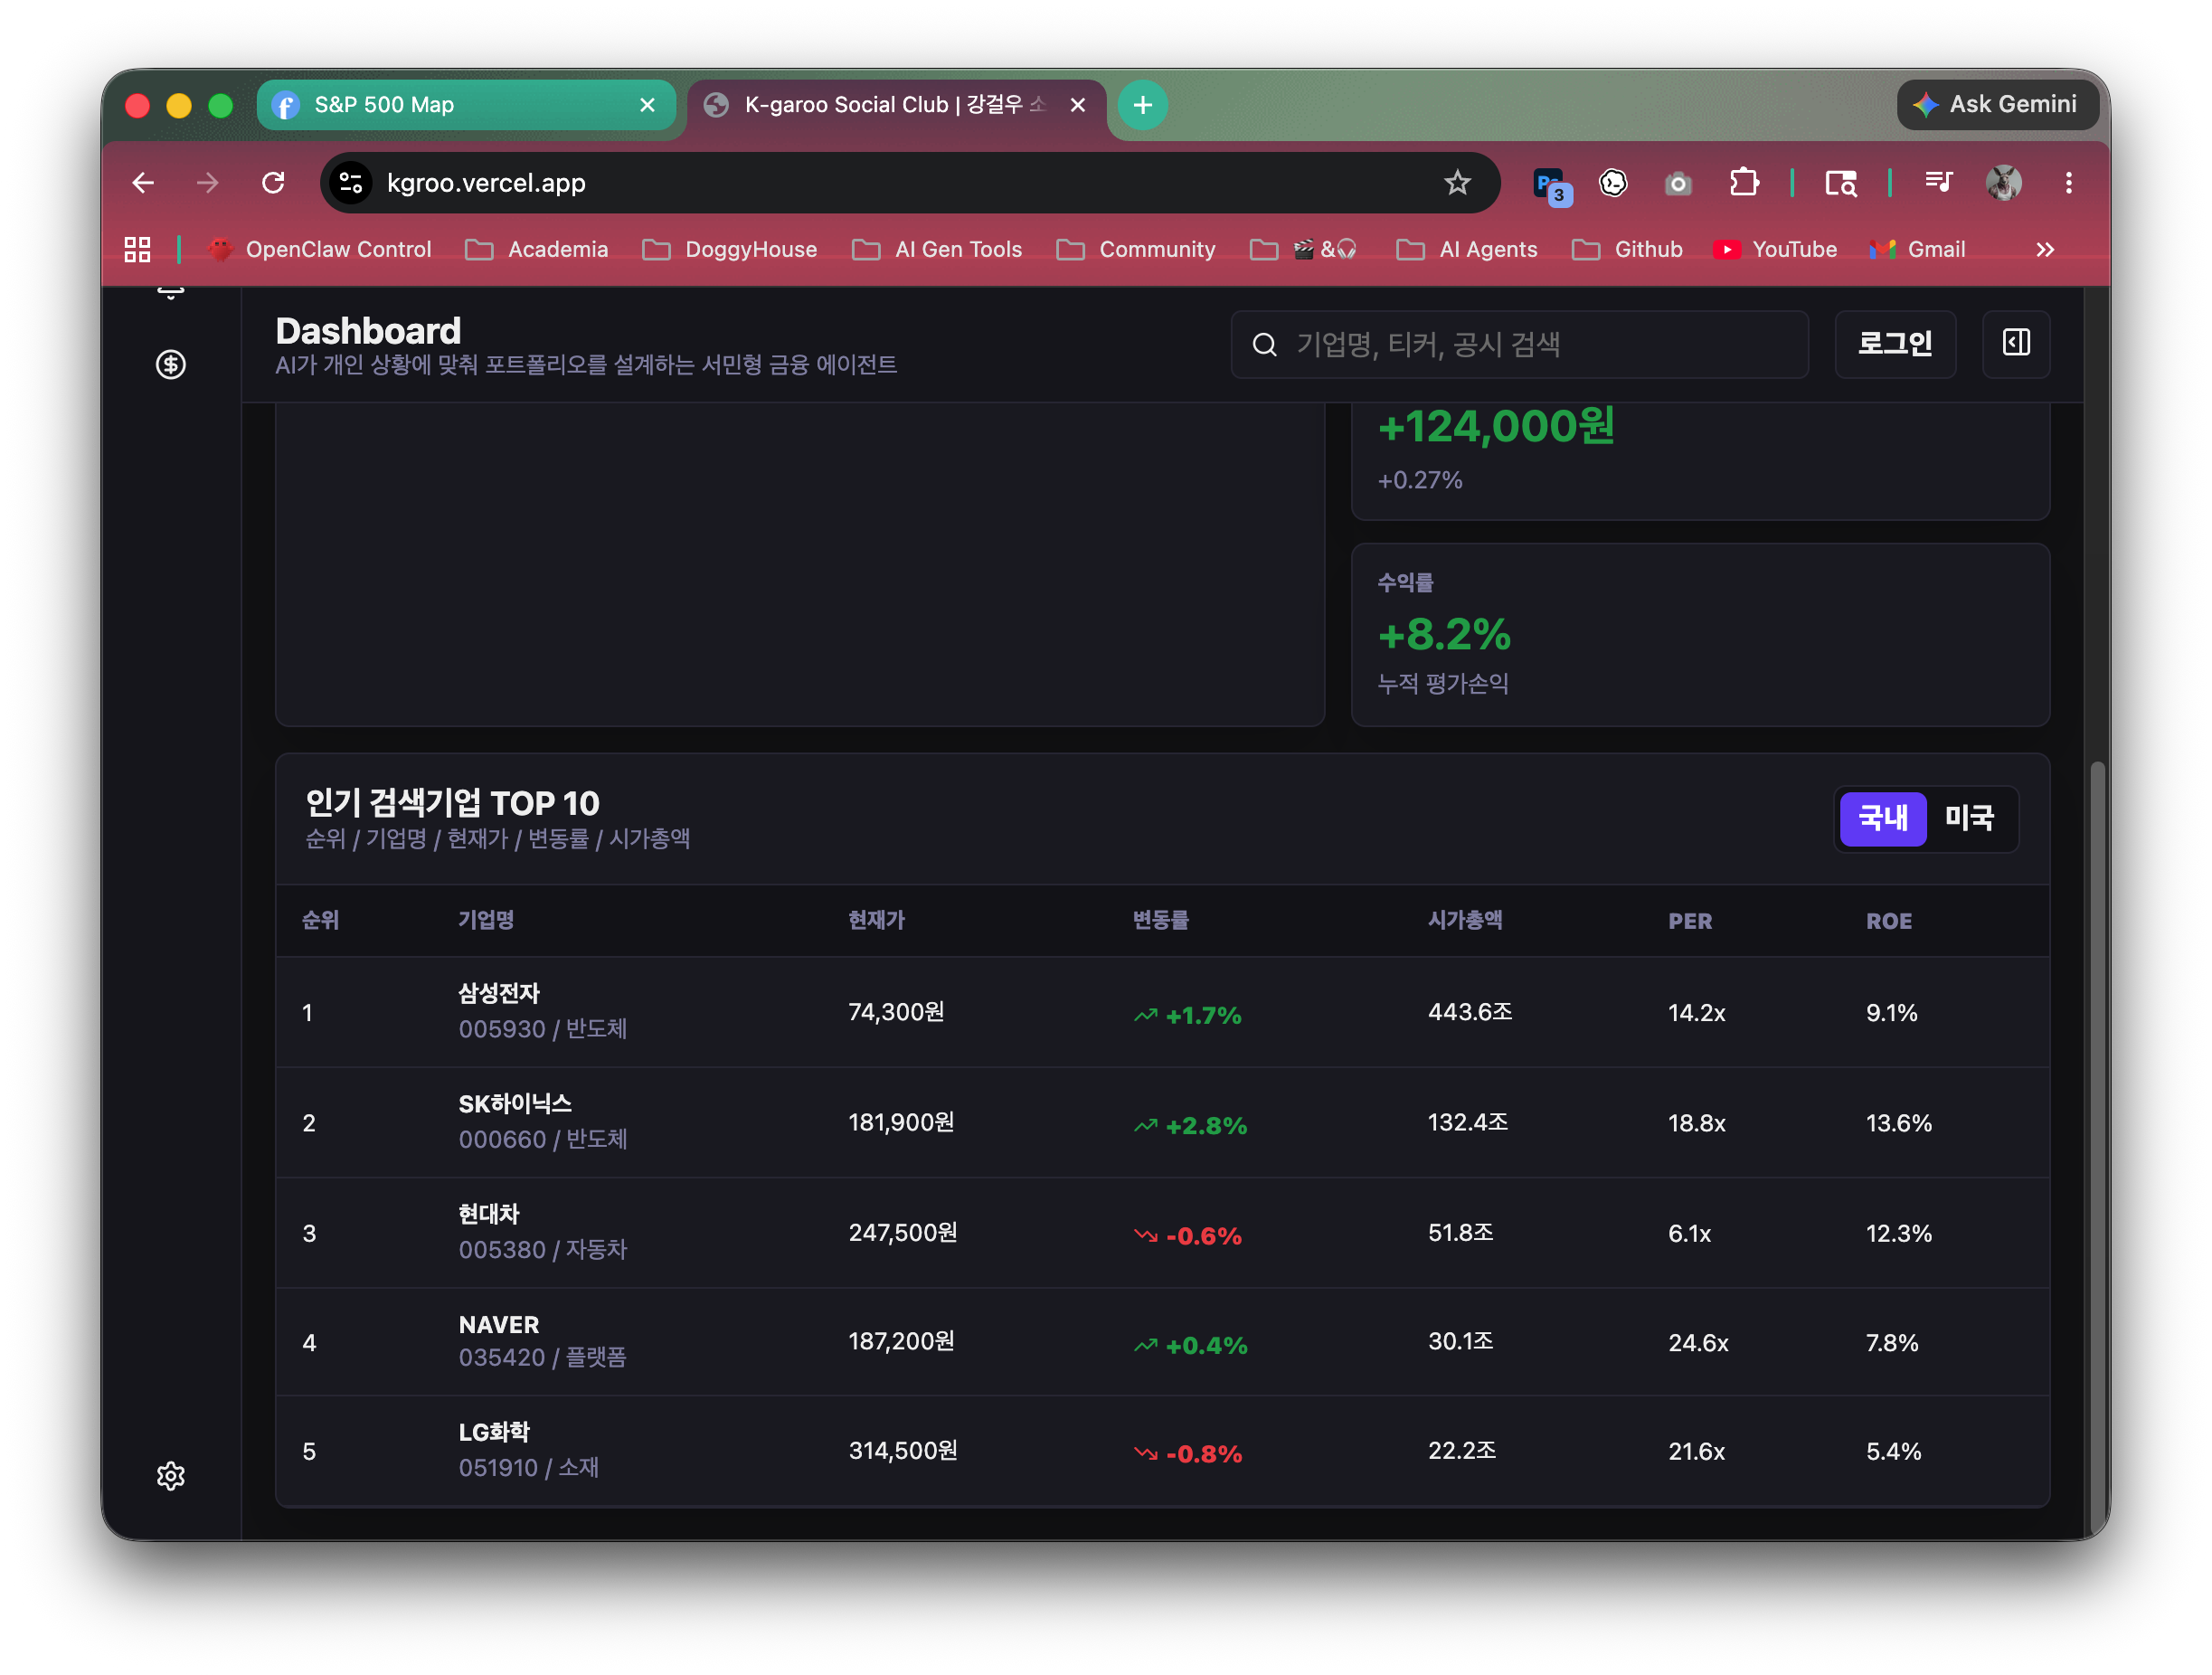Open AI Gen Tools bookmark folder
The height and width of the screenshot is (1675, 2212).
pyautogui.click(x=937, y=250)
